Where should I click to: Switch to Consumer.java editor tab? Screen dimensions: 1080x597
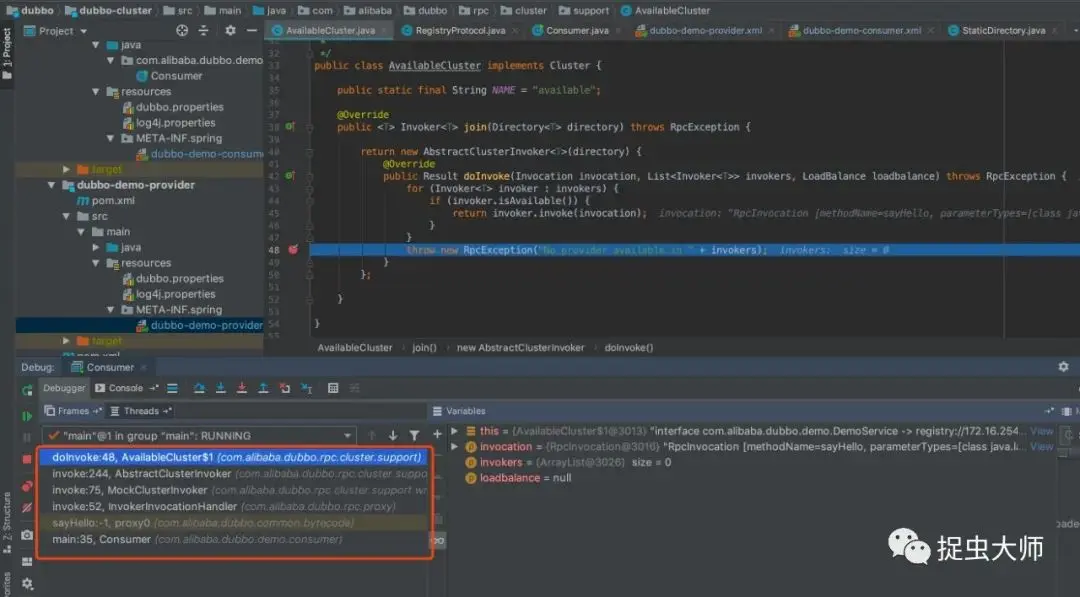(x=577, y=30)
